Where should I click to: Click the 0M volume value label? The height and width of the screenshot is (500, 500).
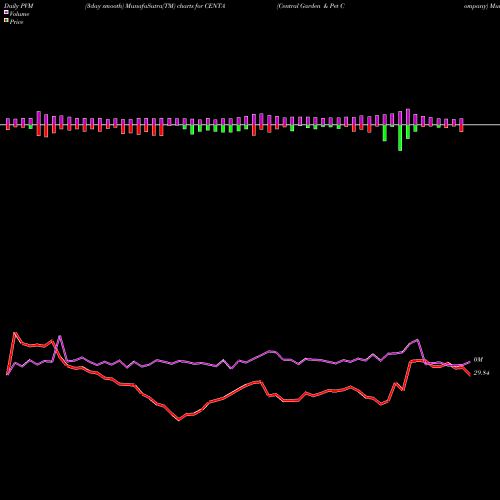[478, 360]
